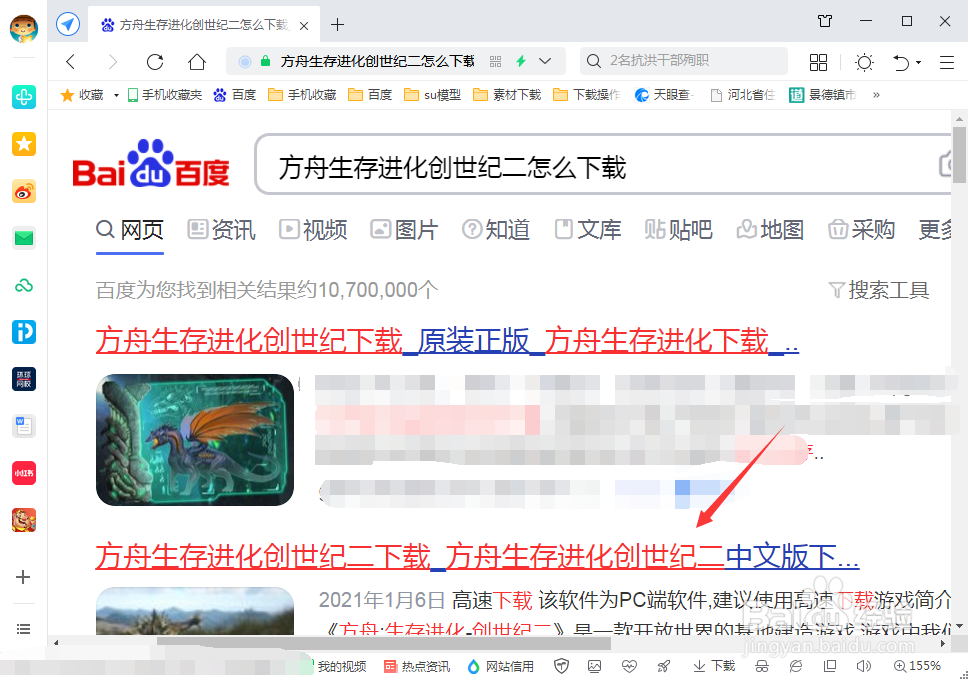Expand the address bar dropdown chevron
The width and height of the screenshot is (968, 679).
[544, 61]
